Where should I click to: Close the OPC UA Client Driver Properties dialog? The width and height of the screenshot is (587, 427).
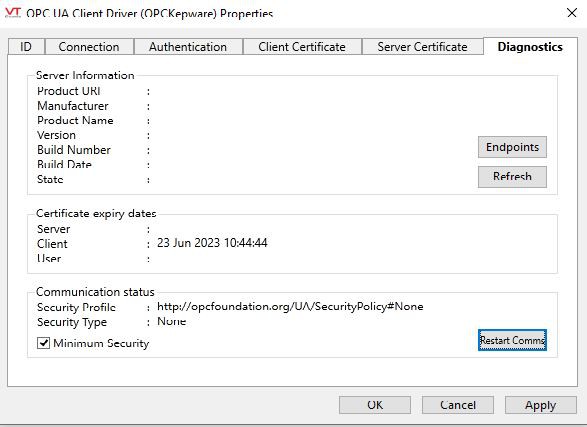(x=572, y=13)
